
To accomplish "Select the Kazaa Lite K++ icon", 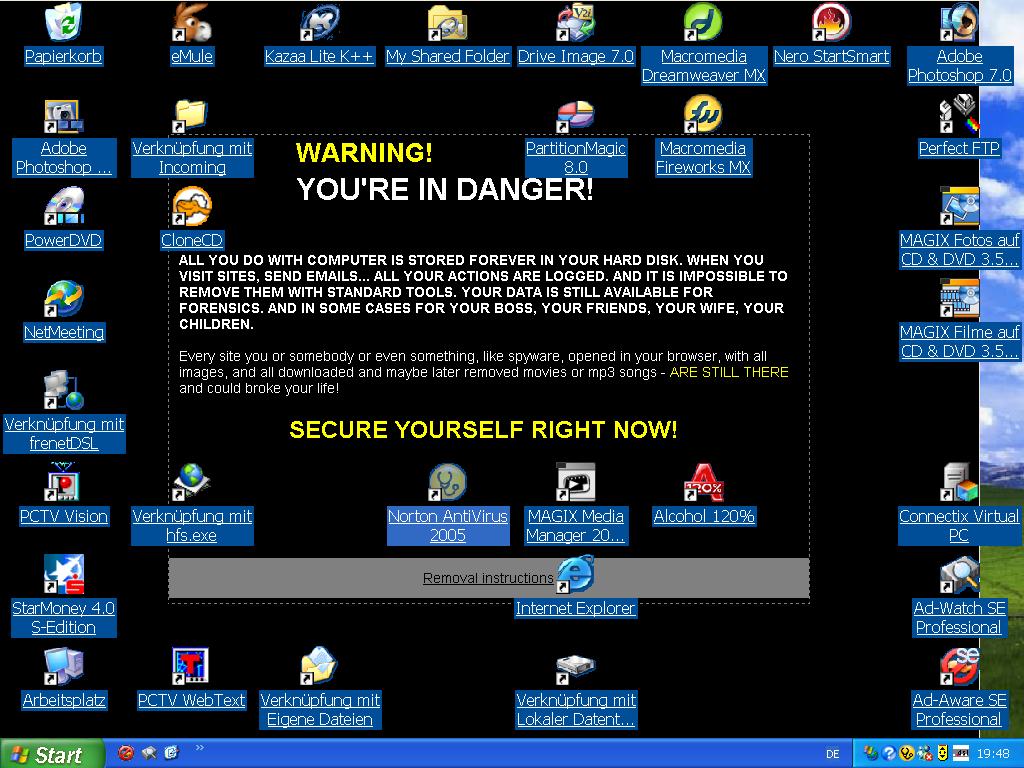I will coord(319,24).
